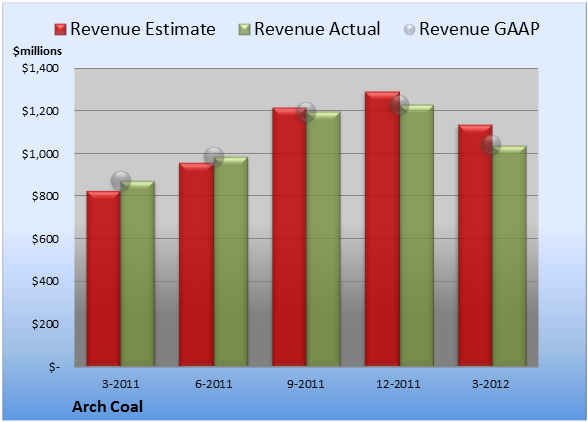This screenshot has height=422, width=588.
Task: Click the GAAP marker above 6-2011
Action: [214, 157]
